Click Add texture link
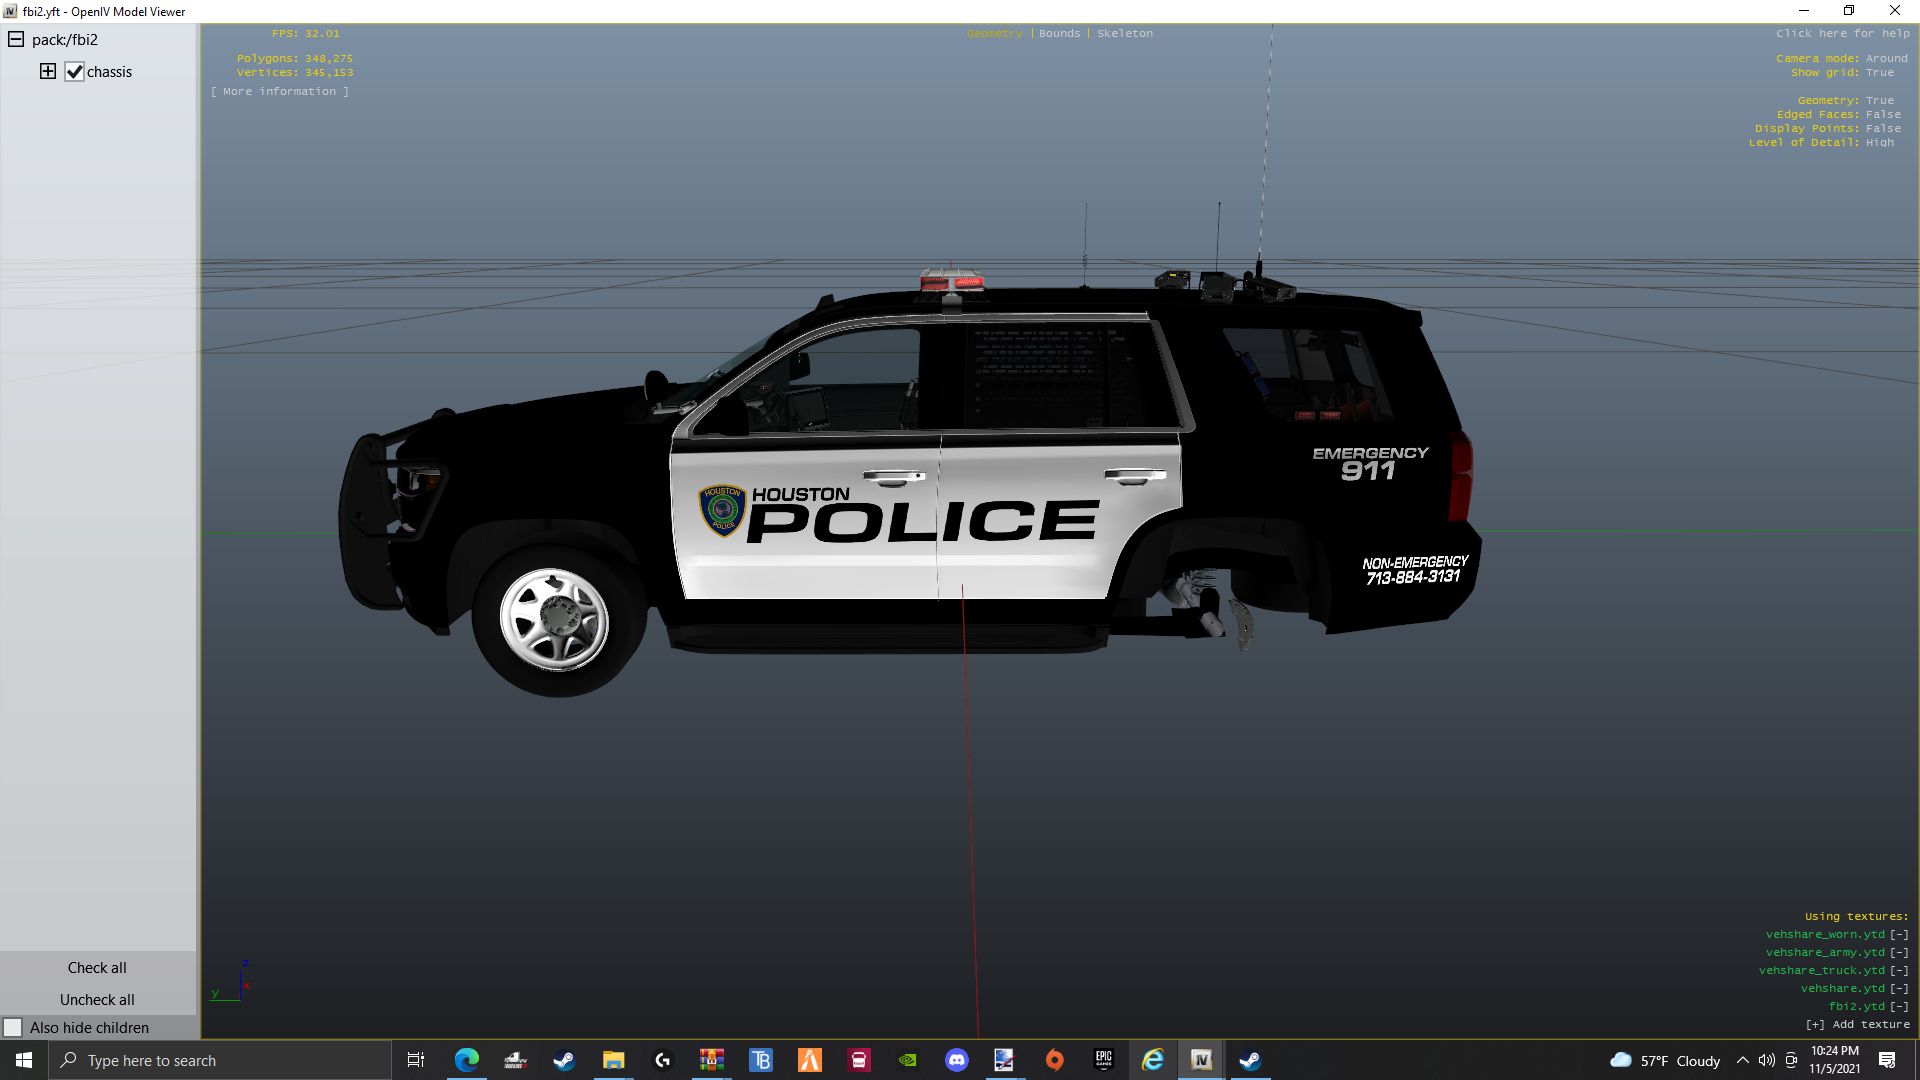 pos(1859,1025)
